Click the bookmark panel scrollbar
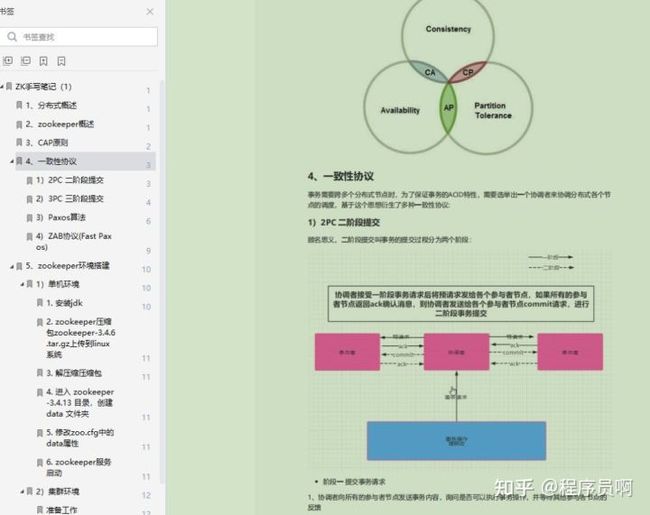 (162, 282)
